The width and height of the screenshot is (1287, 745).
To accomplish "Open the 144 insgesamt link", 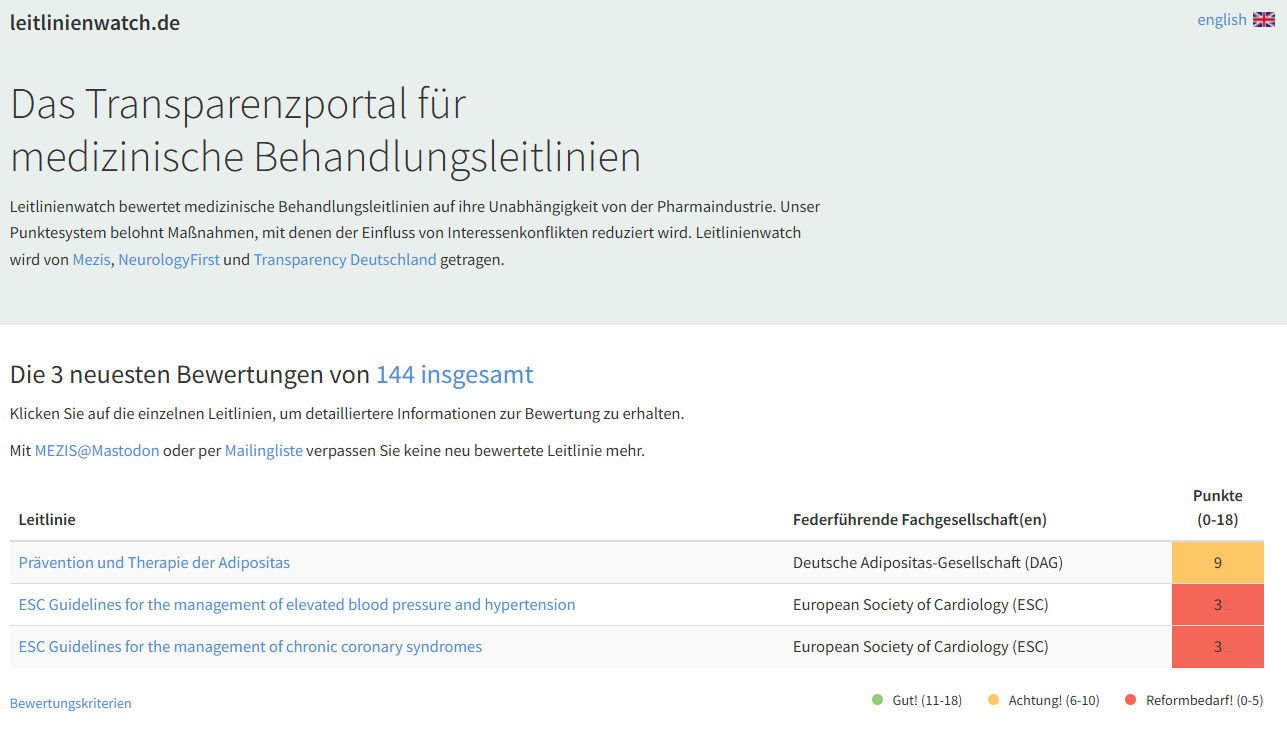I will (454, 375).
